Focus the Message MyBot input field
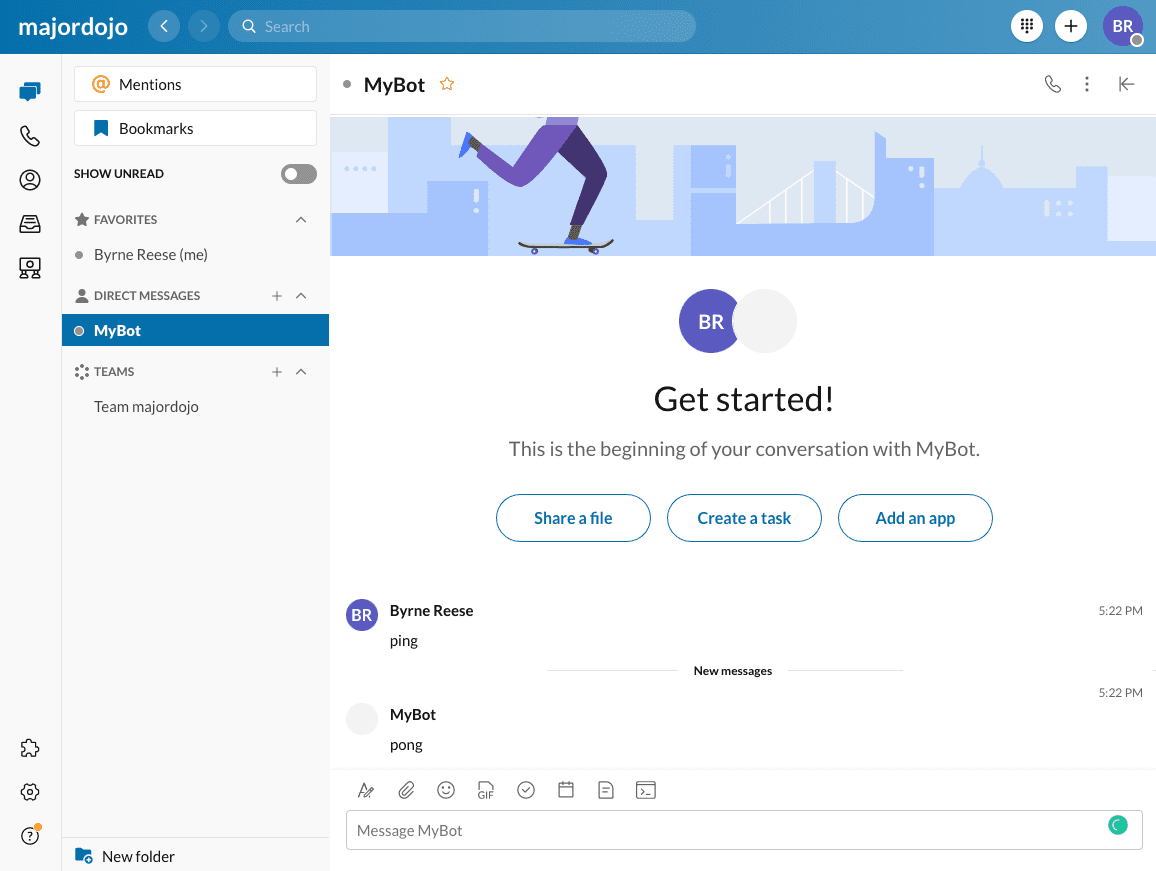 (x=725, y=830)
